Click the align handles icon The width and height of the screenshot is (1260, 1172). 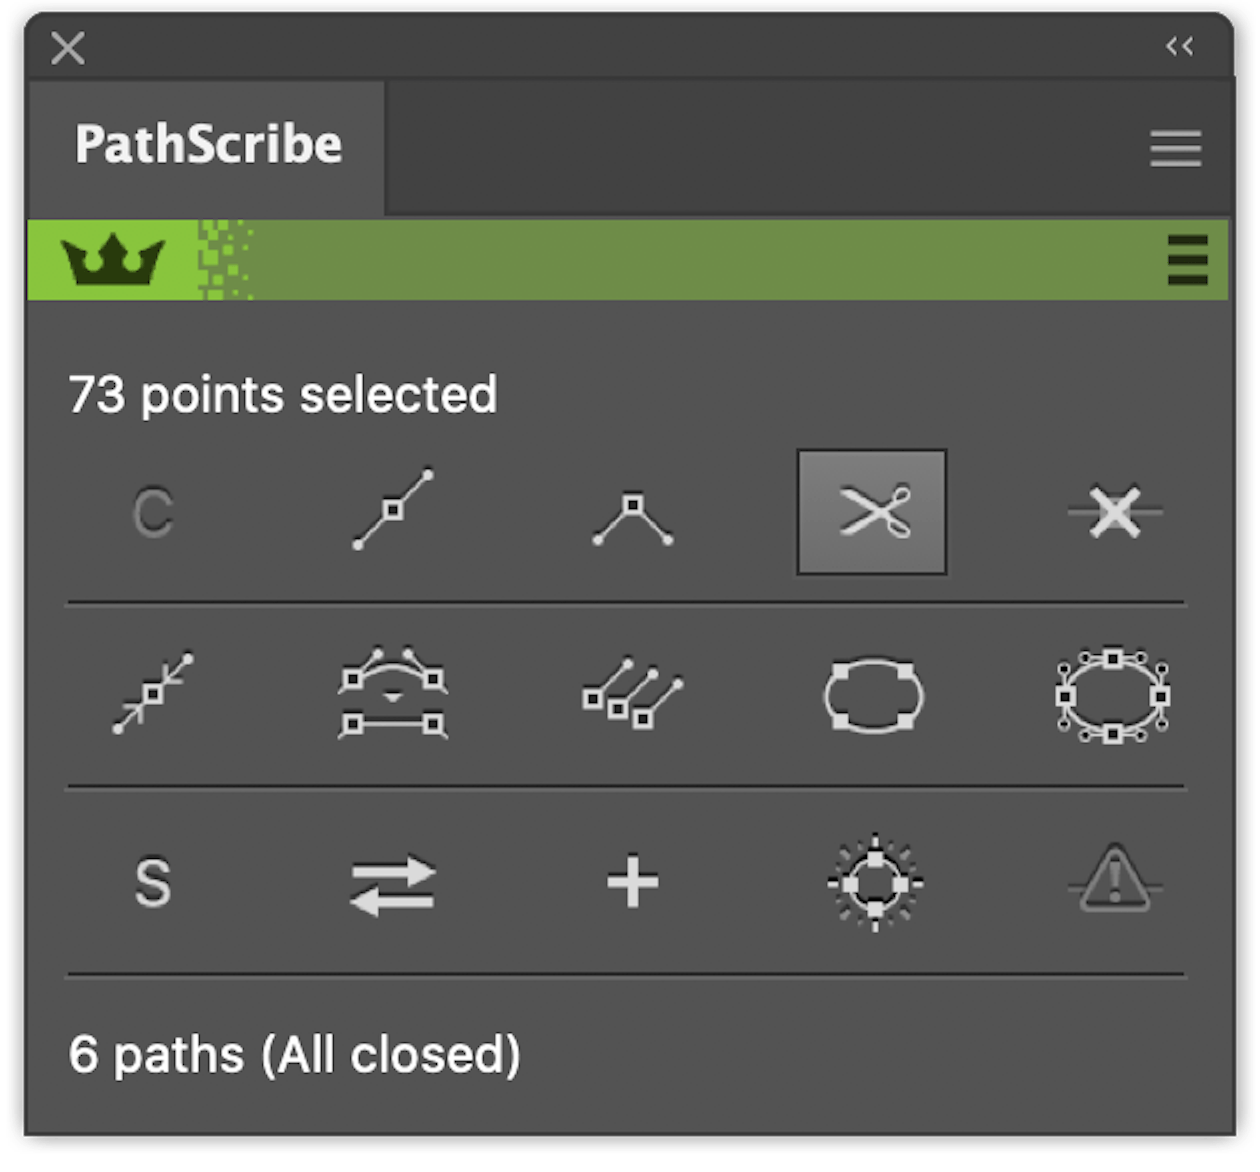click(x=393, y=694)
